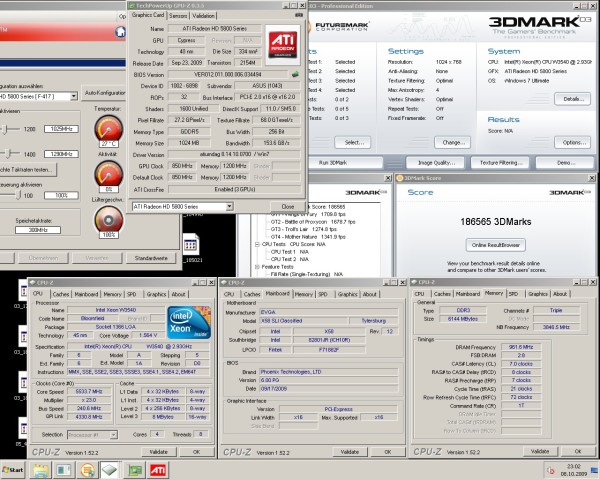Select the GT2 - Battle of Proxycon result row
Viewport: 600px width, 480px height.
click(x=313, y=222)
